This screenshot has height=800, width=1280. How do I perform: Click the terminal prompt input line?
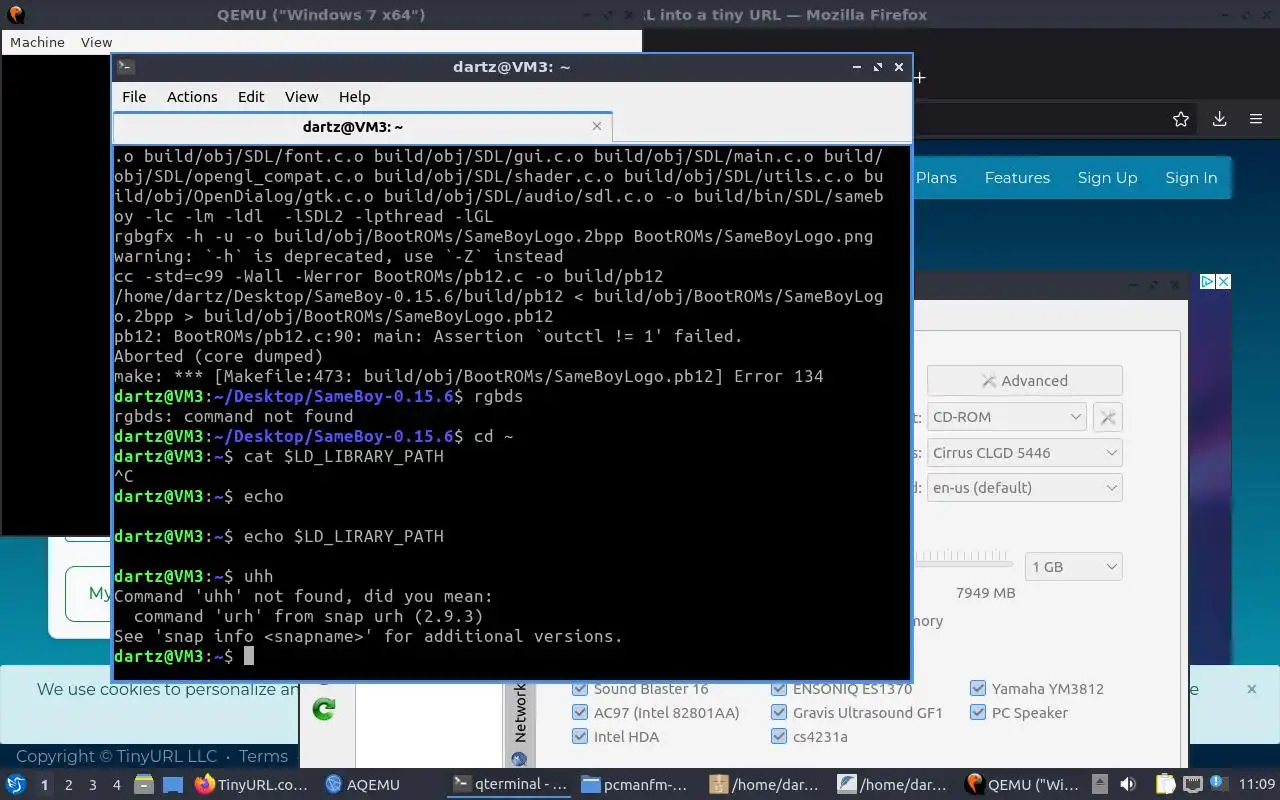coord(511,656)
